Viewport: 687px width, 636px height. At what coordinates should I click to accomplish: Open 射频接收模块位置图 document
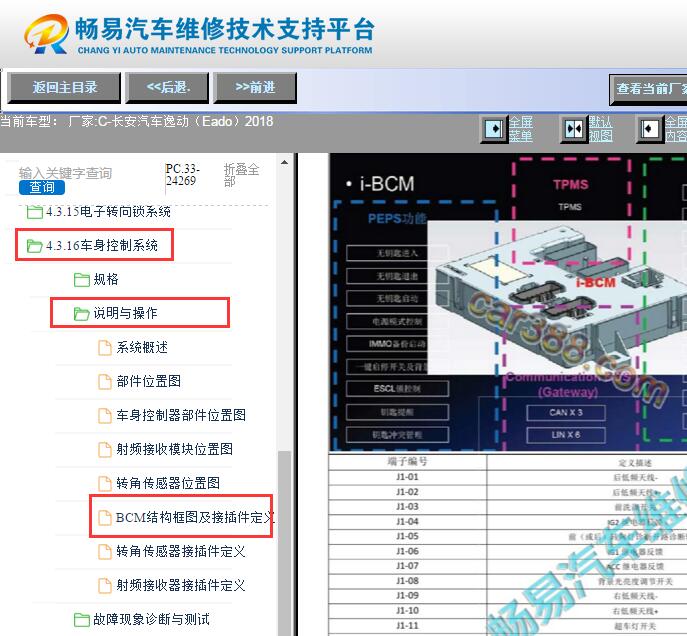click(x=174, y=449)
